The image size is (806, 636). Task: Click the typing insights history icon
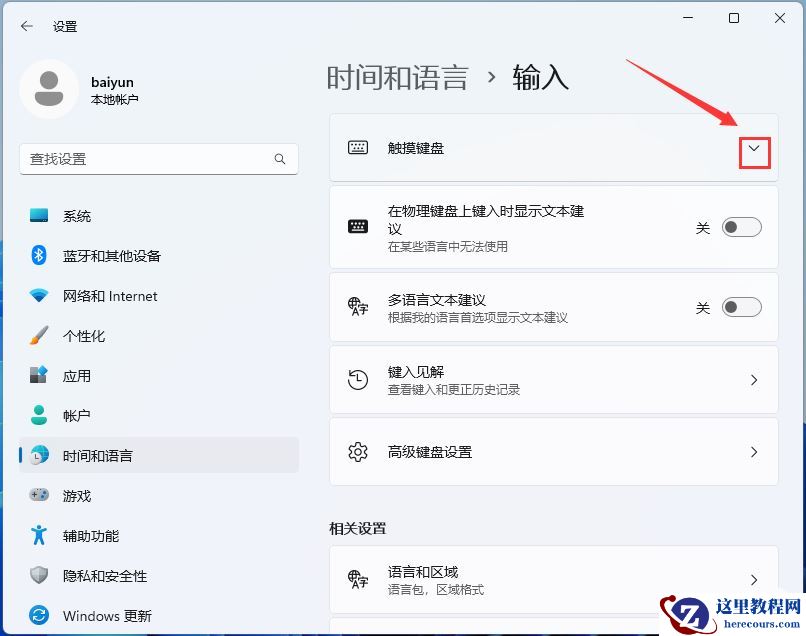[x=359, y=379]
